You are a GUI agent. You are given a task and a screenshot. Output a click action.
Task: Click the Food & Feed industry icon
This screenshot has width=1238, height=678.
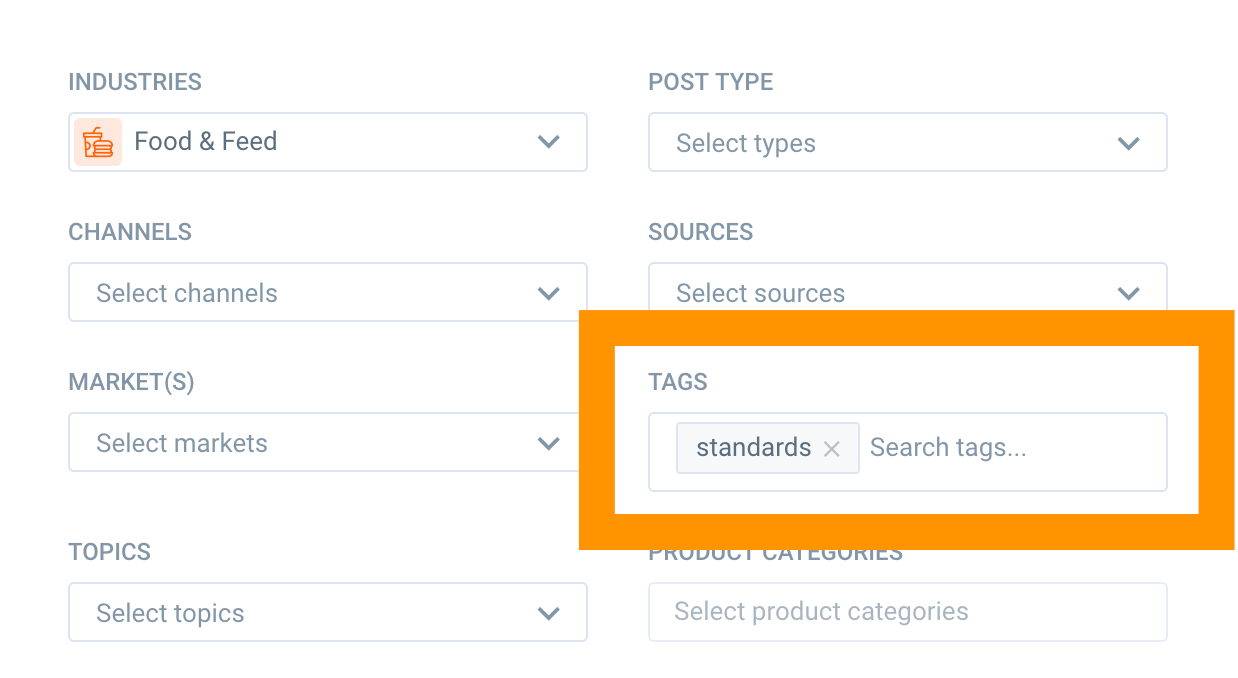tap(97, 142)
